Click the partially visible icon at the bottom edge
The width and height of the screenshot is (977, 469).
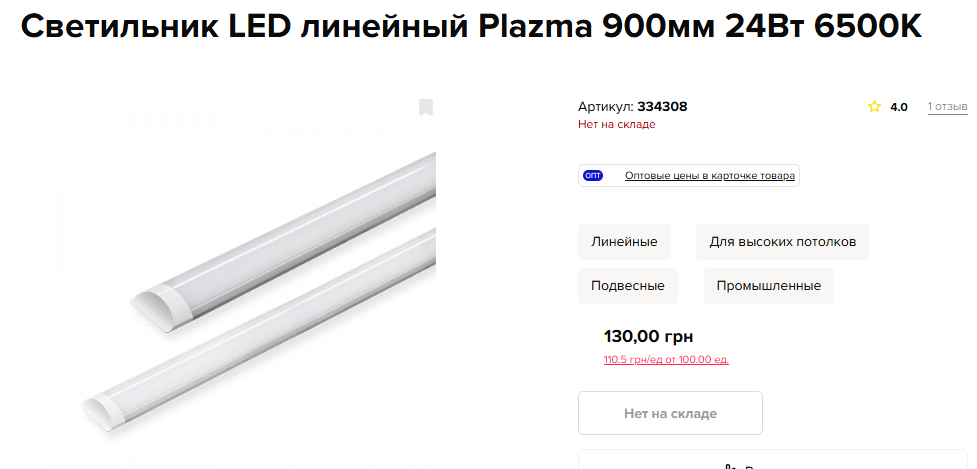pyautogui.click(x=729, y=464)
